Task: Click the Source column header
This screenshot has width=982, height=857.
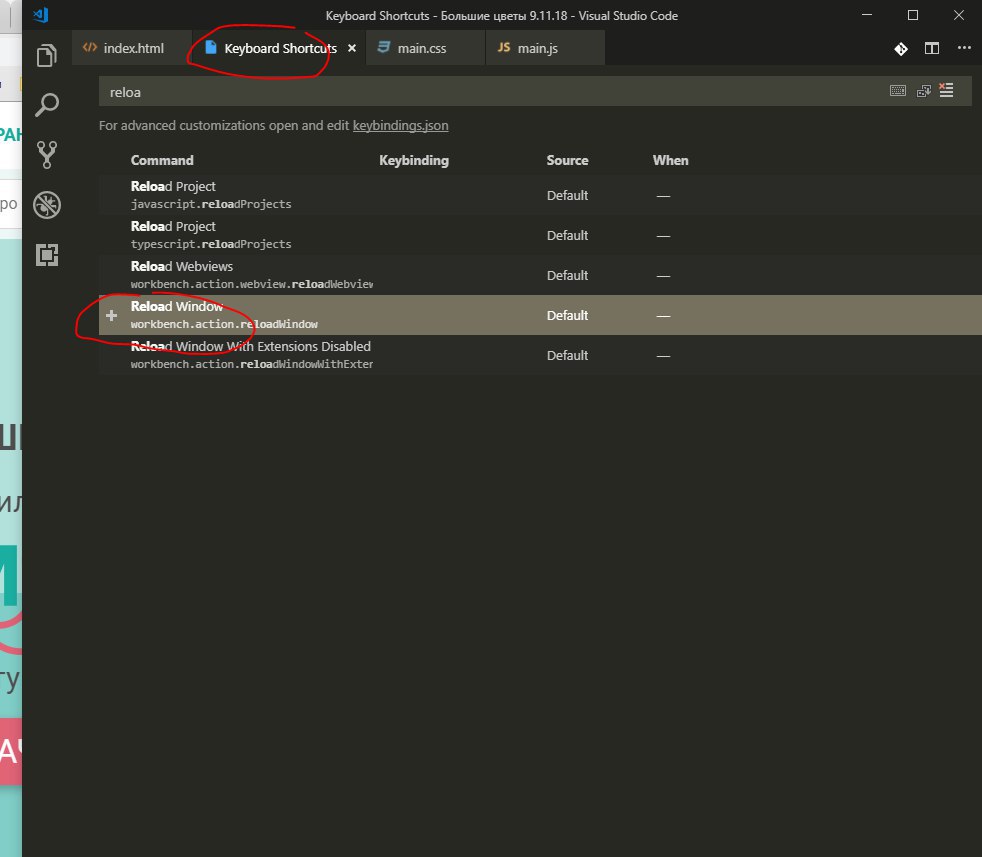Action: (567, 160)
